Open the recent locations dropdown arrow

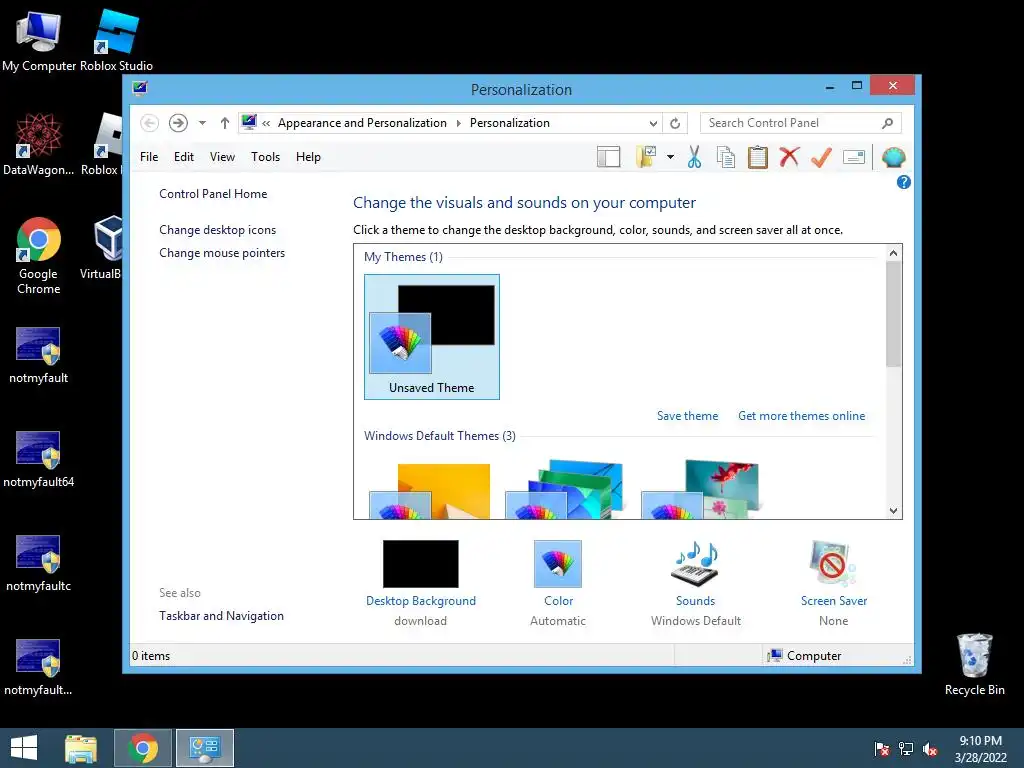pos(202,123)
